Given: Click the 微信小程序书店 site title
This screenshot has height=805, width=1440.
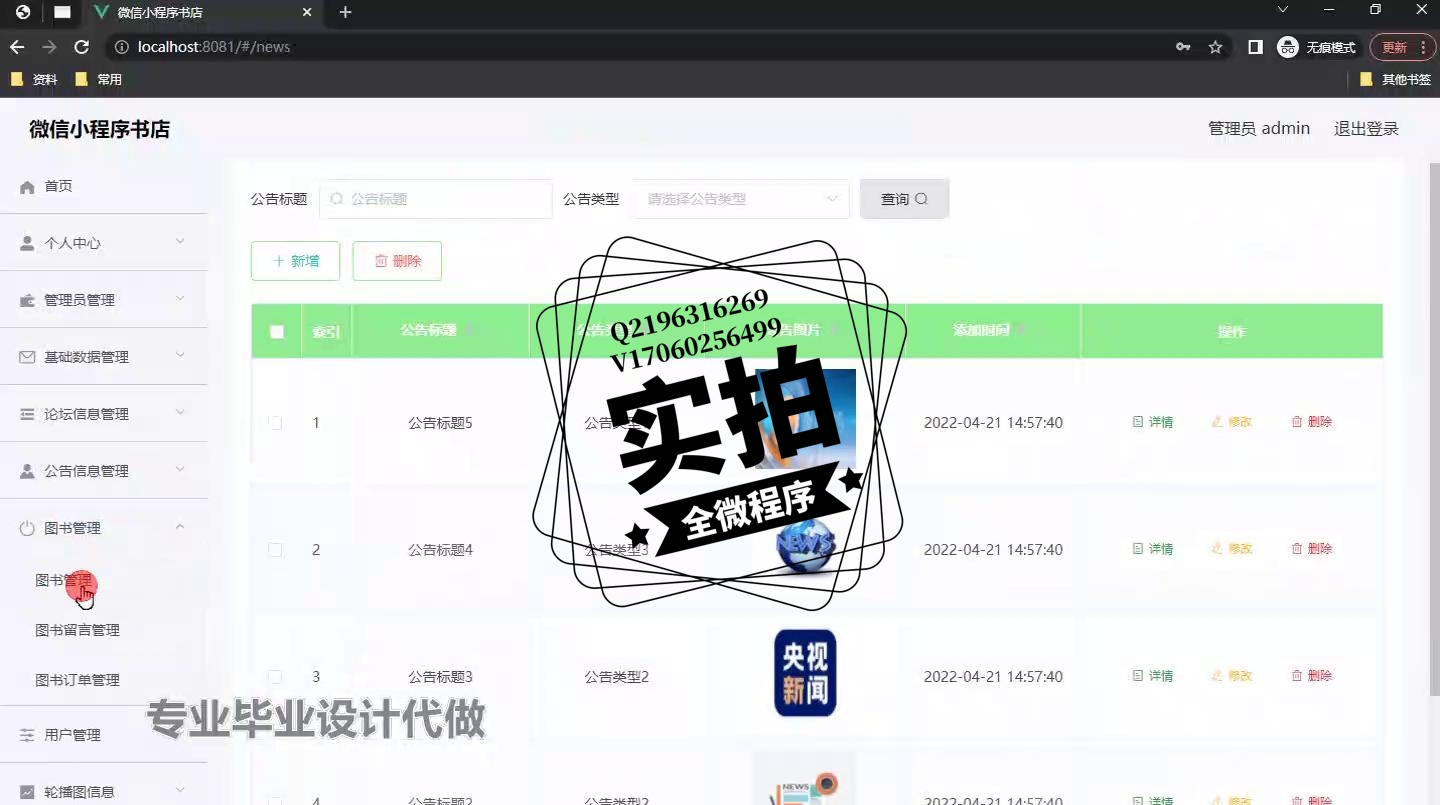Looking at the screenshot, I should [x=100, y=129].
